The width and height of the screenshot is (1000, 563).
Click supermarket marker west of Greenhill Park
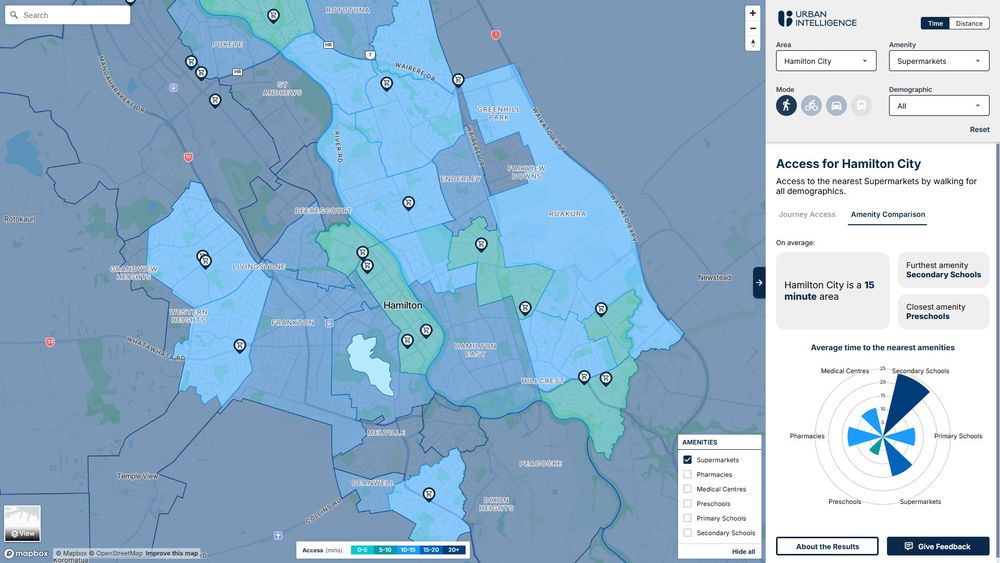pyautogui.click(x=458, y=80)
